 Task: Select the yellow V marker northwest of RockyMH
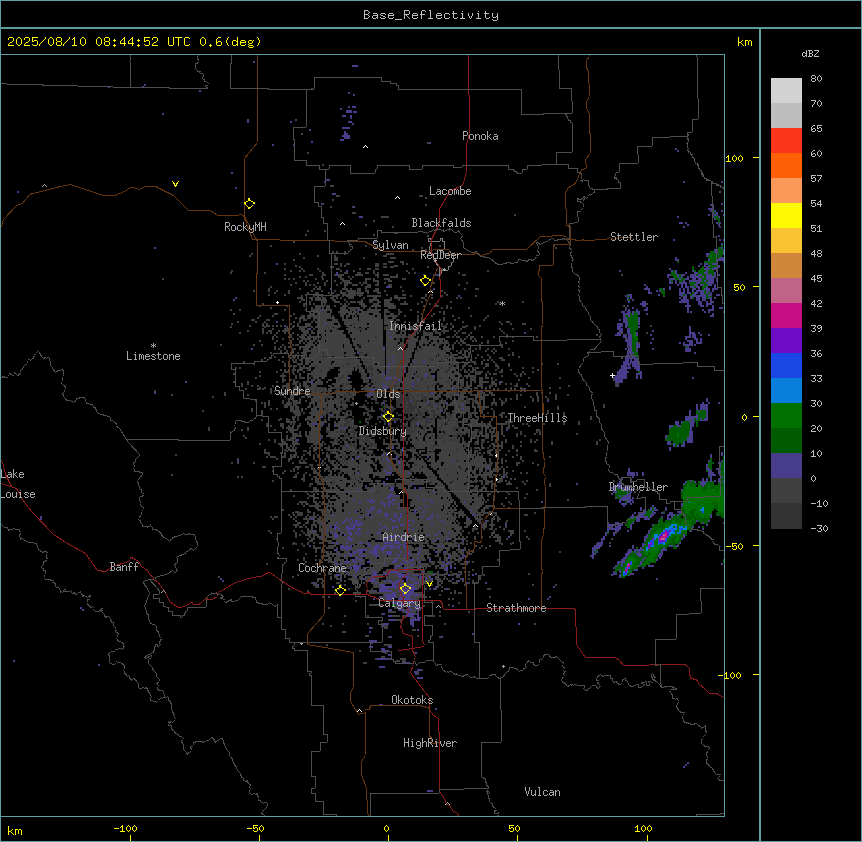[x=175, y=184]
